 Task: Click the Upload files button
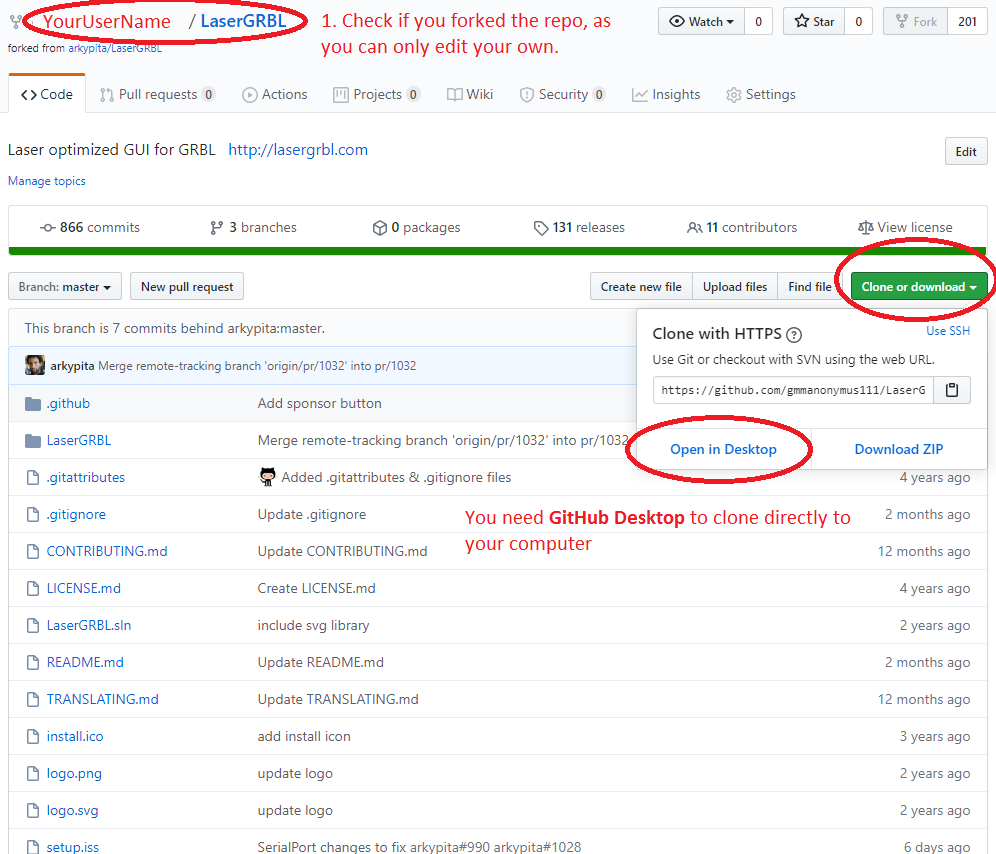coord(735,287)
